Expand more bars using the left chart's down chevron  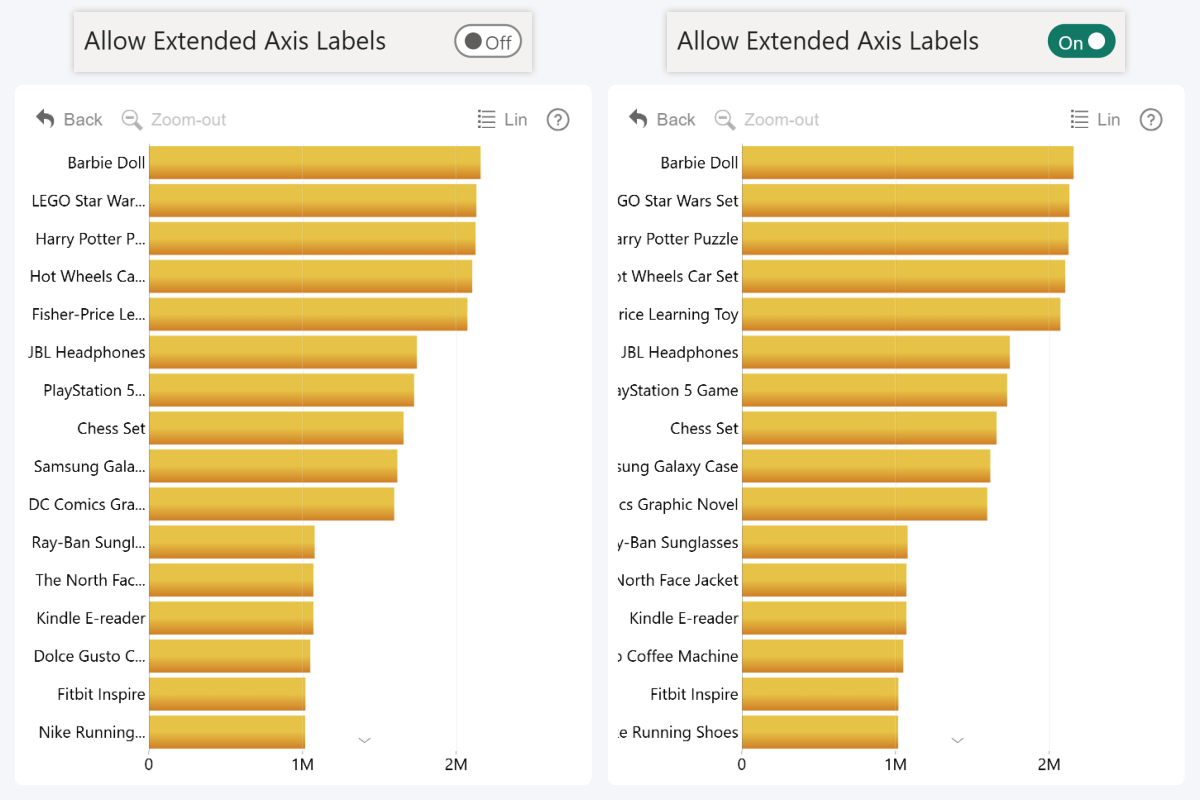(365, 739)
